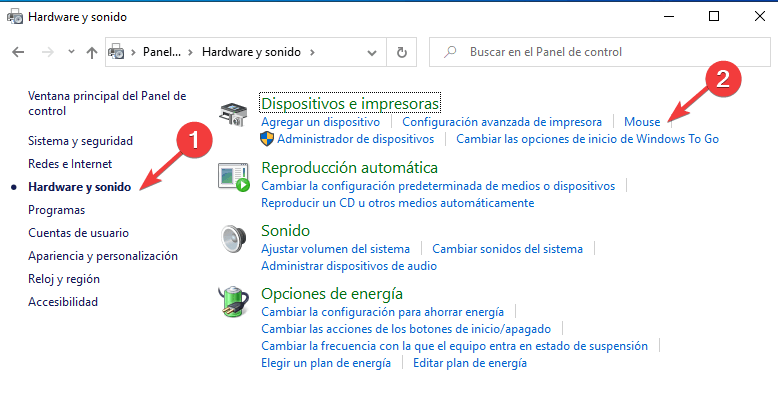Click the forward navigation arrow
The image size is (778, 393).
click(x=48, y=52)
